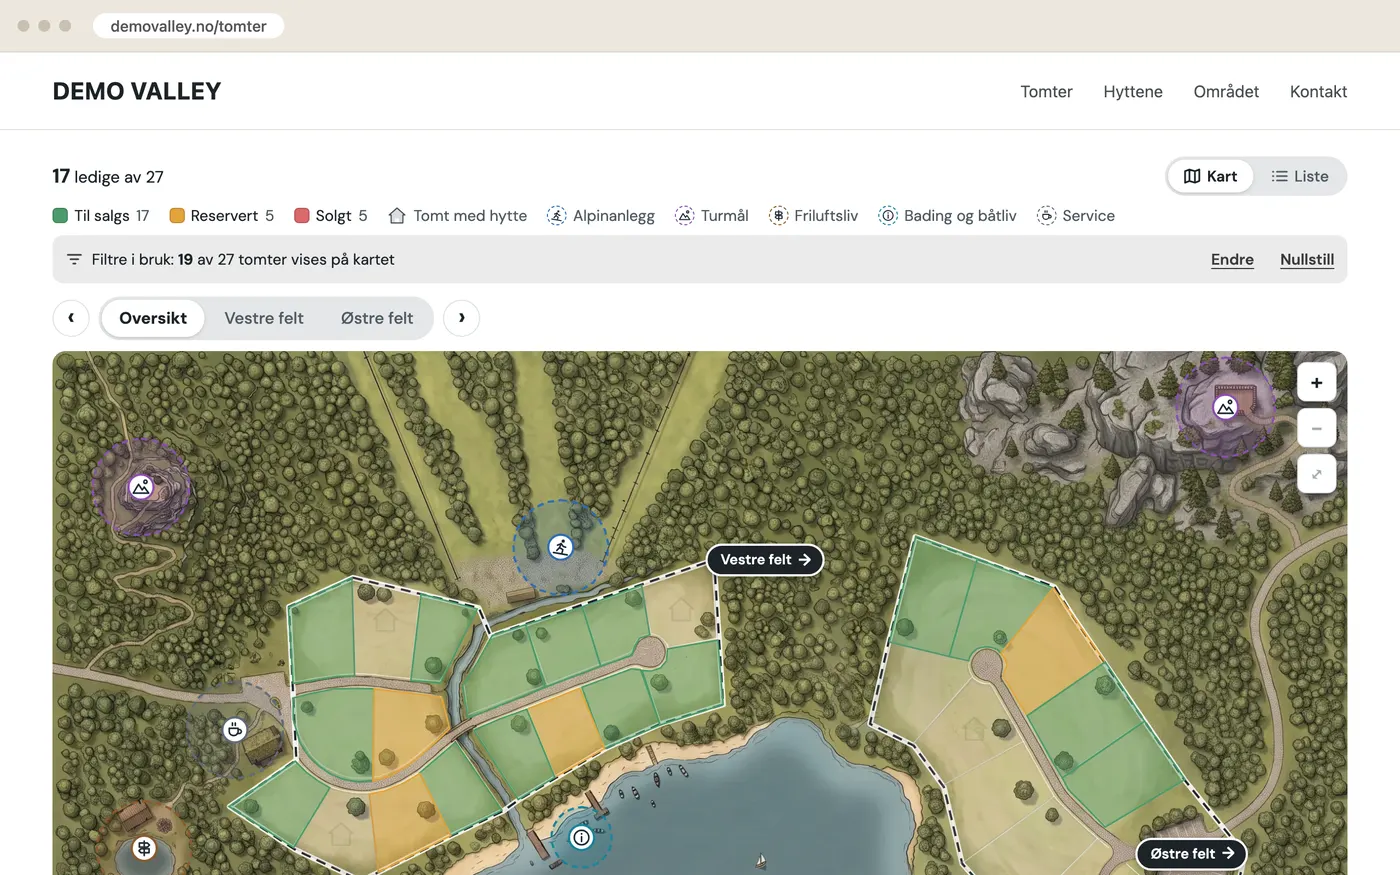Open the Kontakt navigation link
Viewport: 1400px width, 875px height.
(x=1318, y=91)
